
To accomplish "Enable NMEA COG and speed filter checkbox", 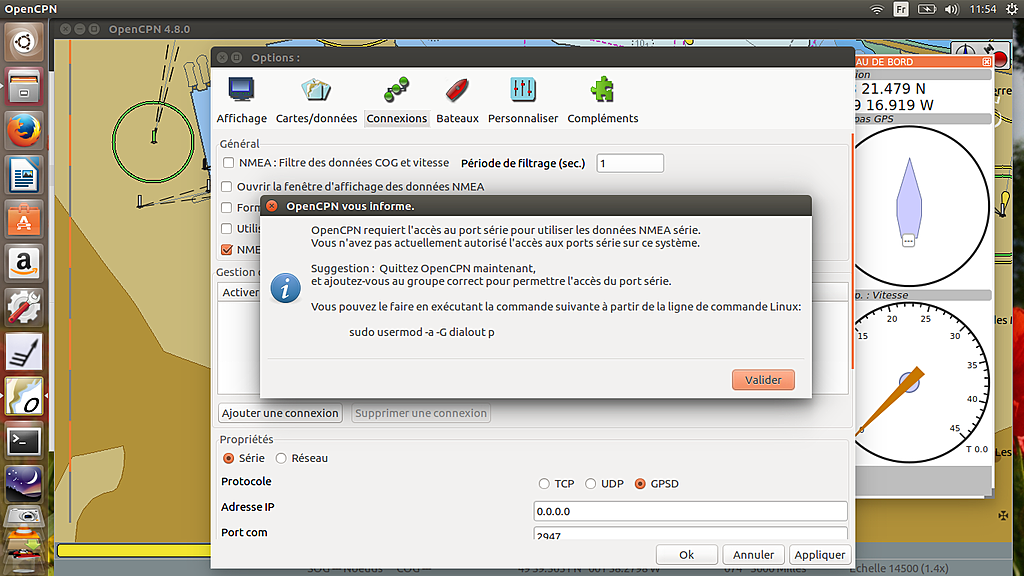I will pyautogui.click(x=228, y=163).
